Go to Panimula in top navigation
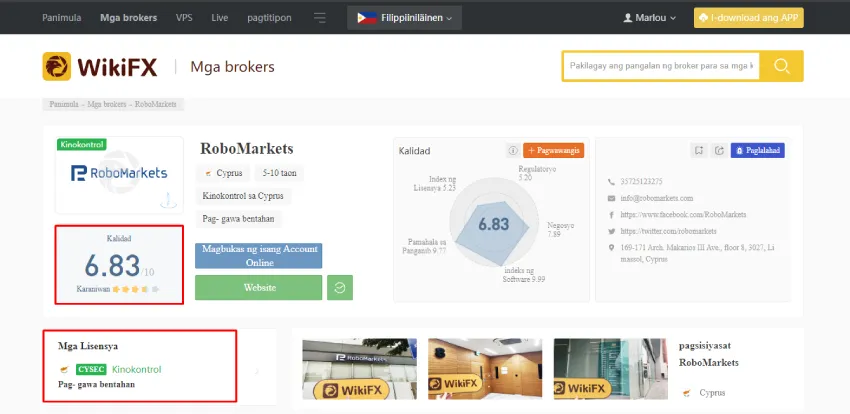The width and height of the screenshot is (850, 414). tap(62, 18)
